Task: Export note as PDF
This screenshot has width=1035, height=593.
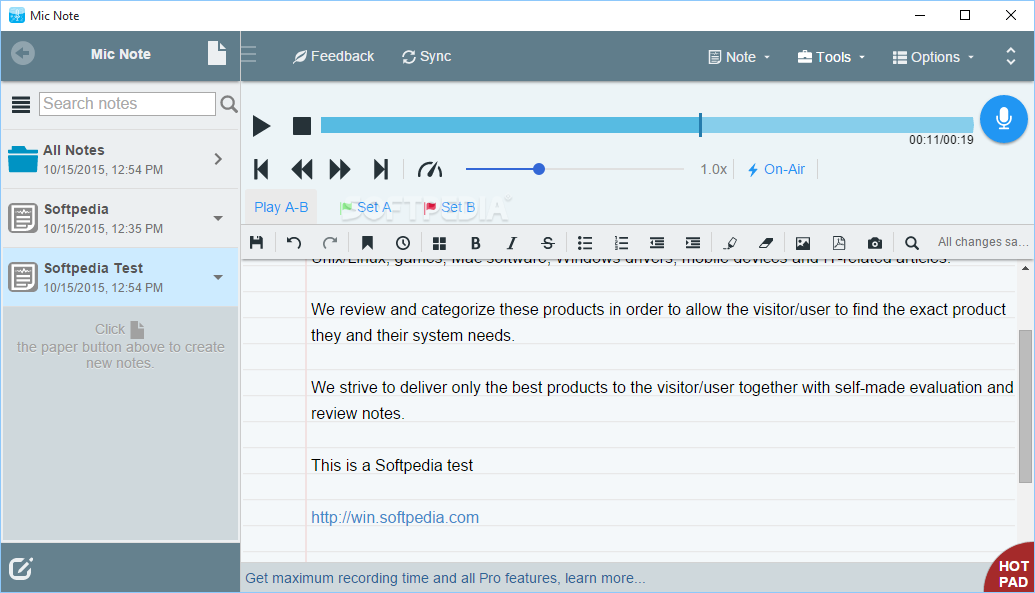Action: coord(839,243)
